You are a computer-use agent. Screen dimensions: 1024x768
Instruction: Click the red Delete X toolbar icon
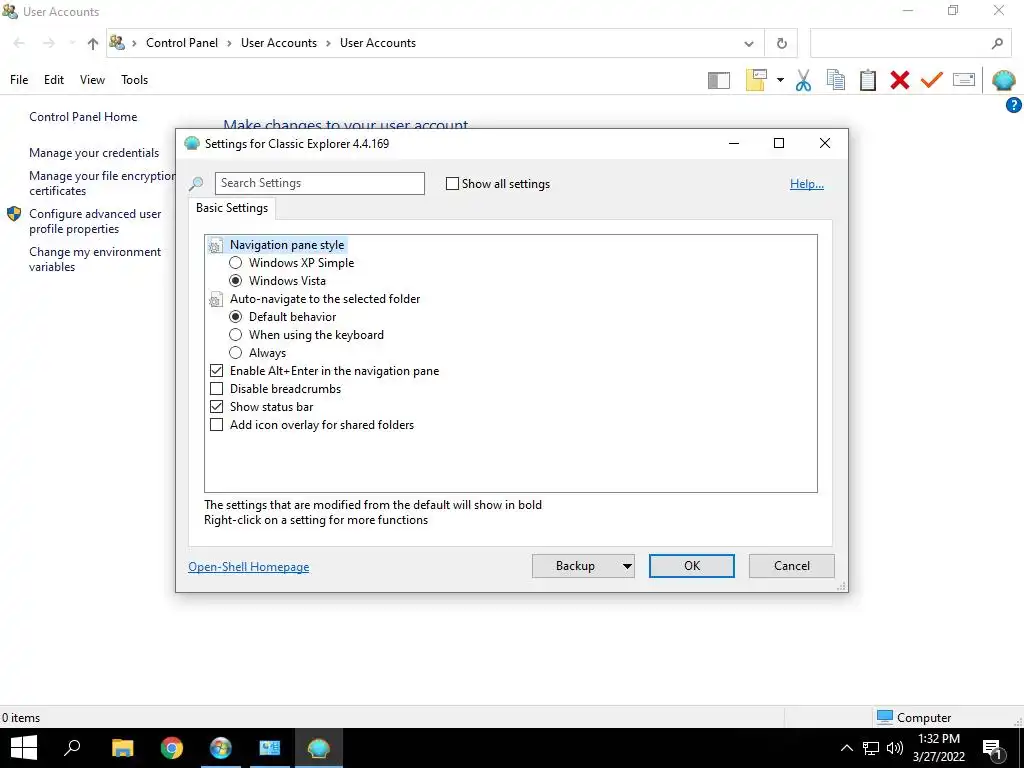point(899,80)
